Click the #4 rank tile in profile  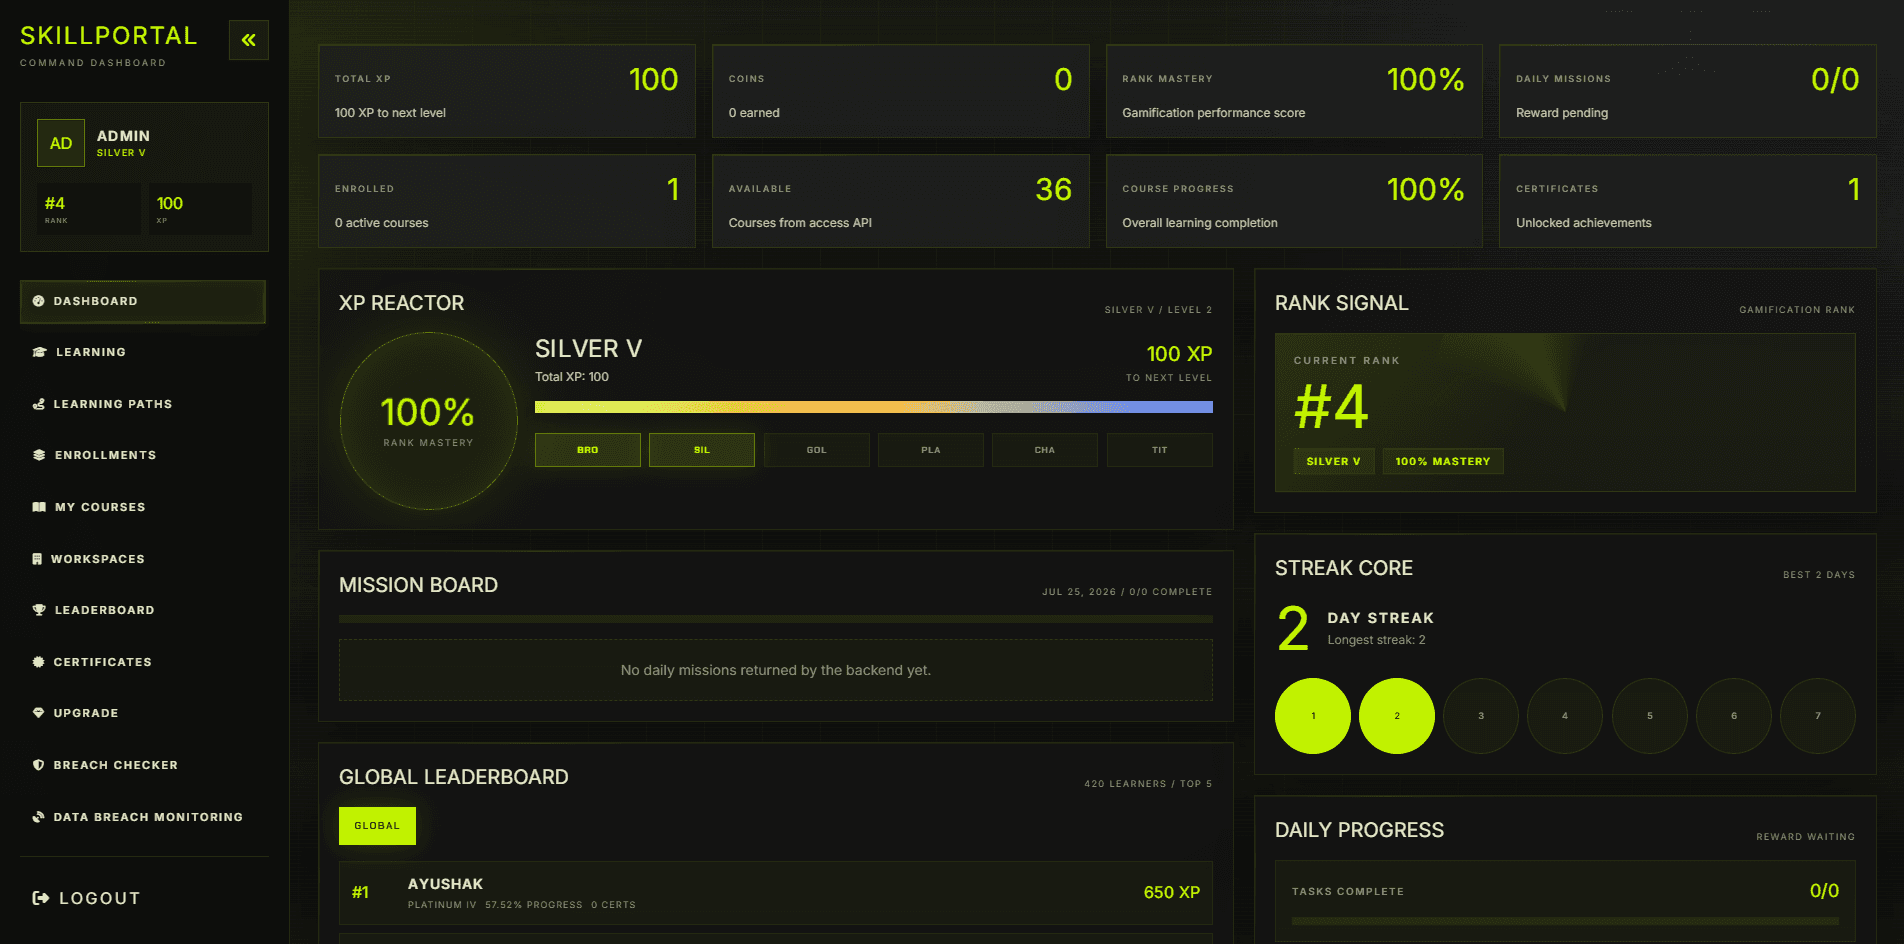(x=89, y=209)
